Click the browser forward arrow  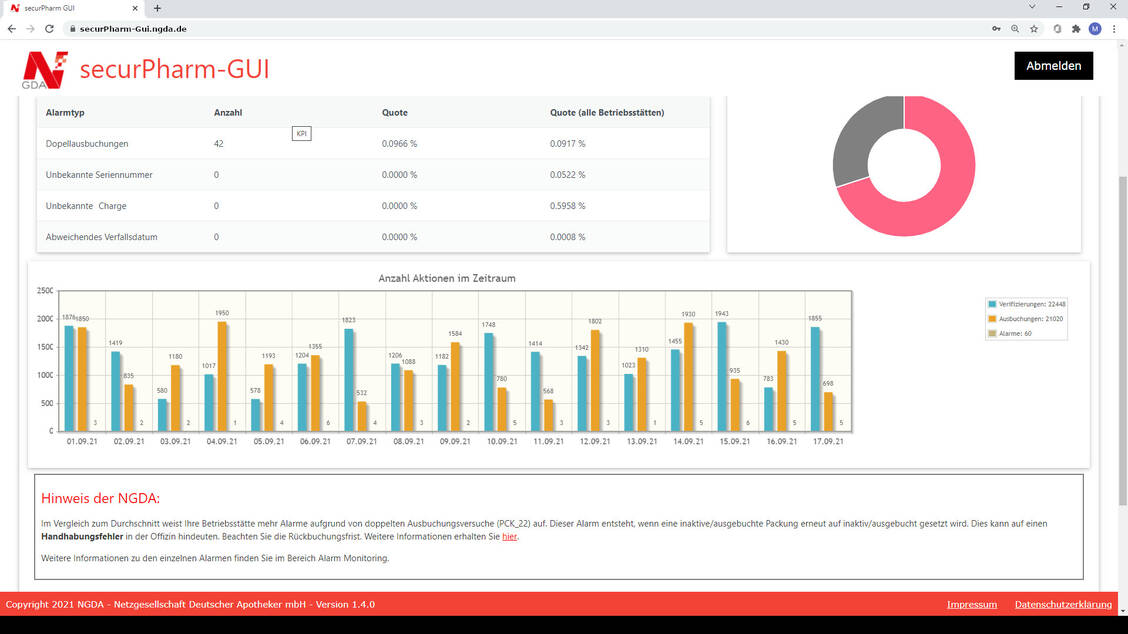[30, 29]
